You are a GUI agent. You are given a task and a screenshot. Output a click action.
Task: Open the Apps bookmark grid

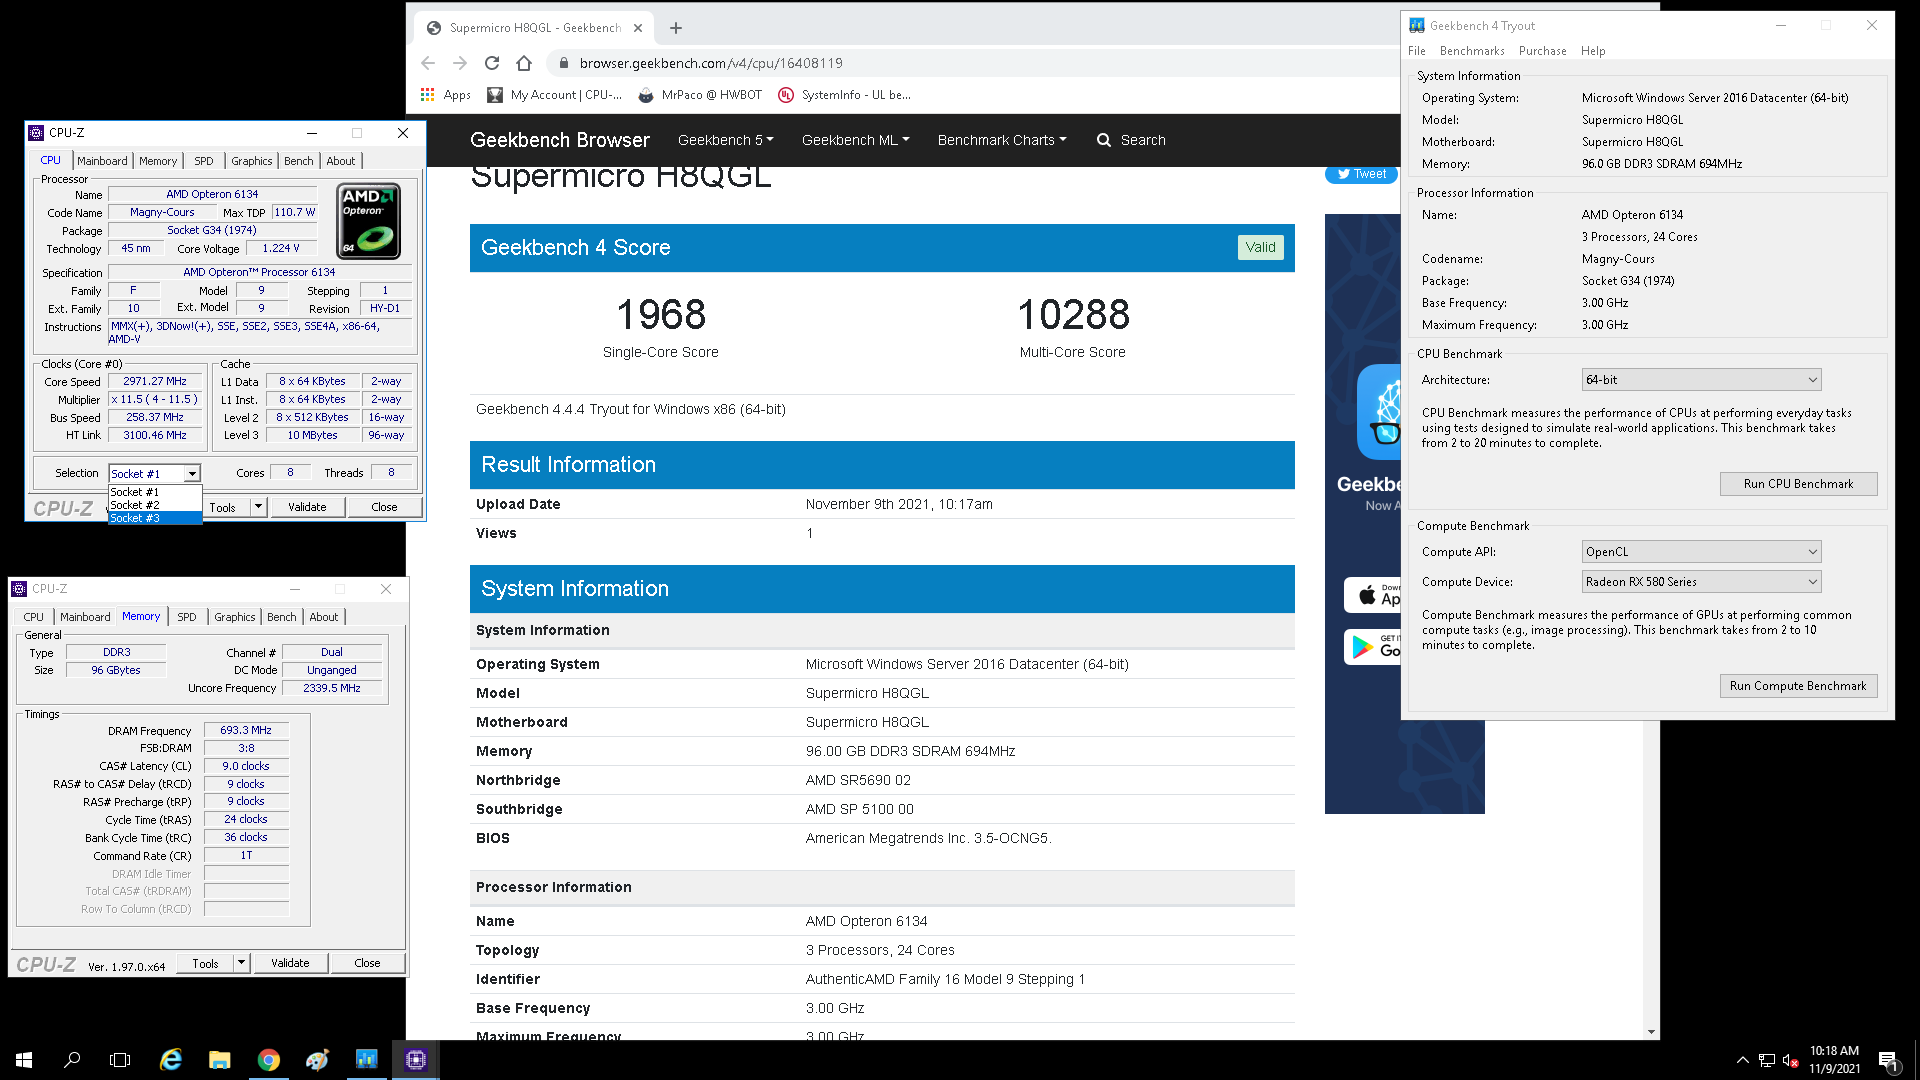[x=445, y=95]
